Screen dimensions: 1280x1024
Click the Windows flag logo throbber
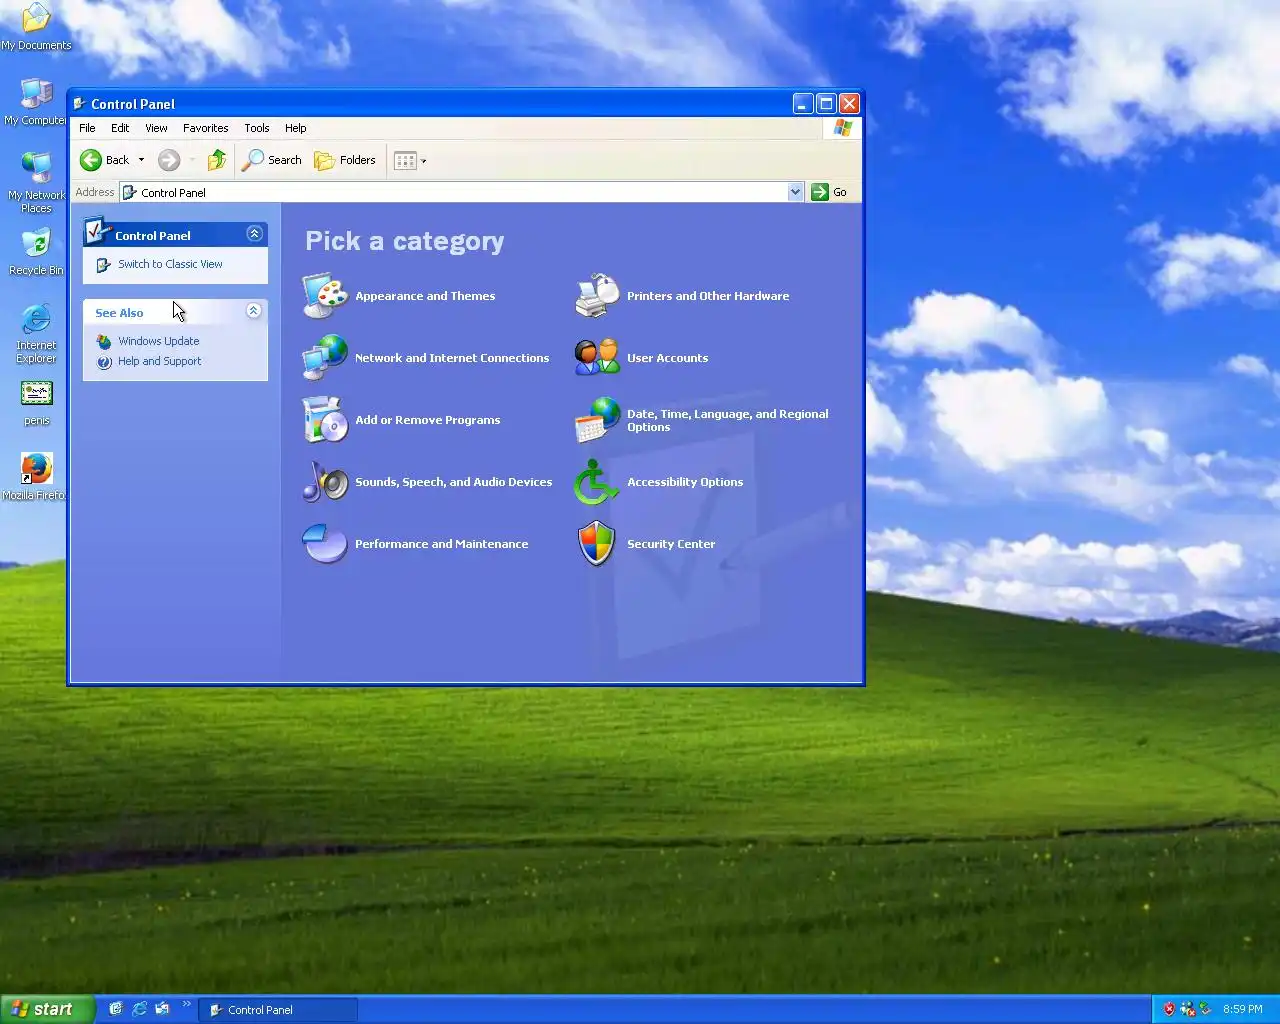pos(843,128)
